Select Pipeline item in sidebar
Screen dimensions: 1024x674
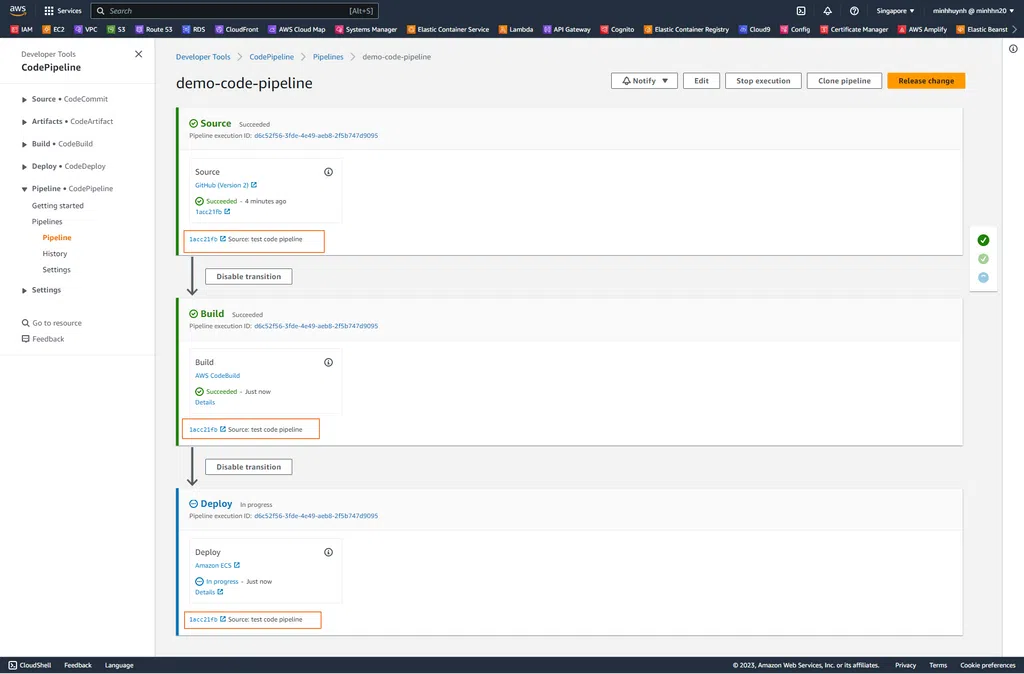57,238
